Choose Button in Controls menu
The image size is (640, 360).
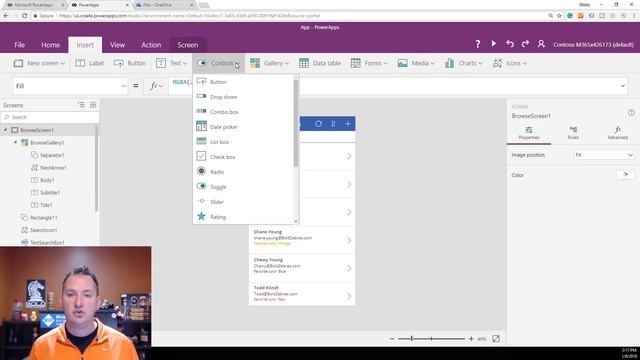(243, 82)
